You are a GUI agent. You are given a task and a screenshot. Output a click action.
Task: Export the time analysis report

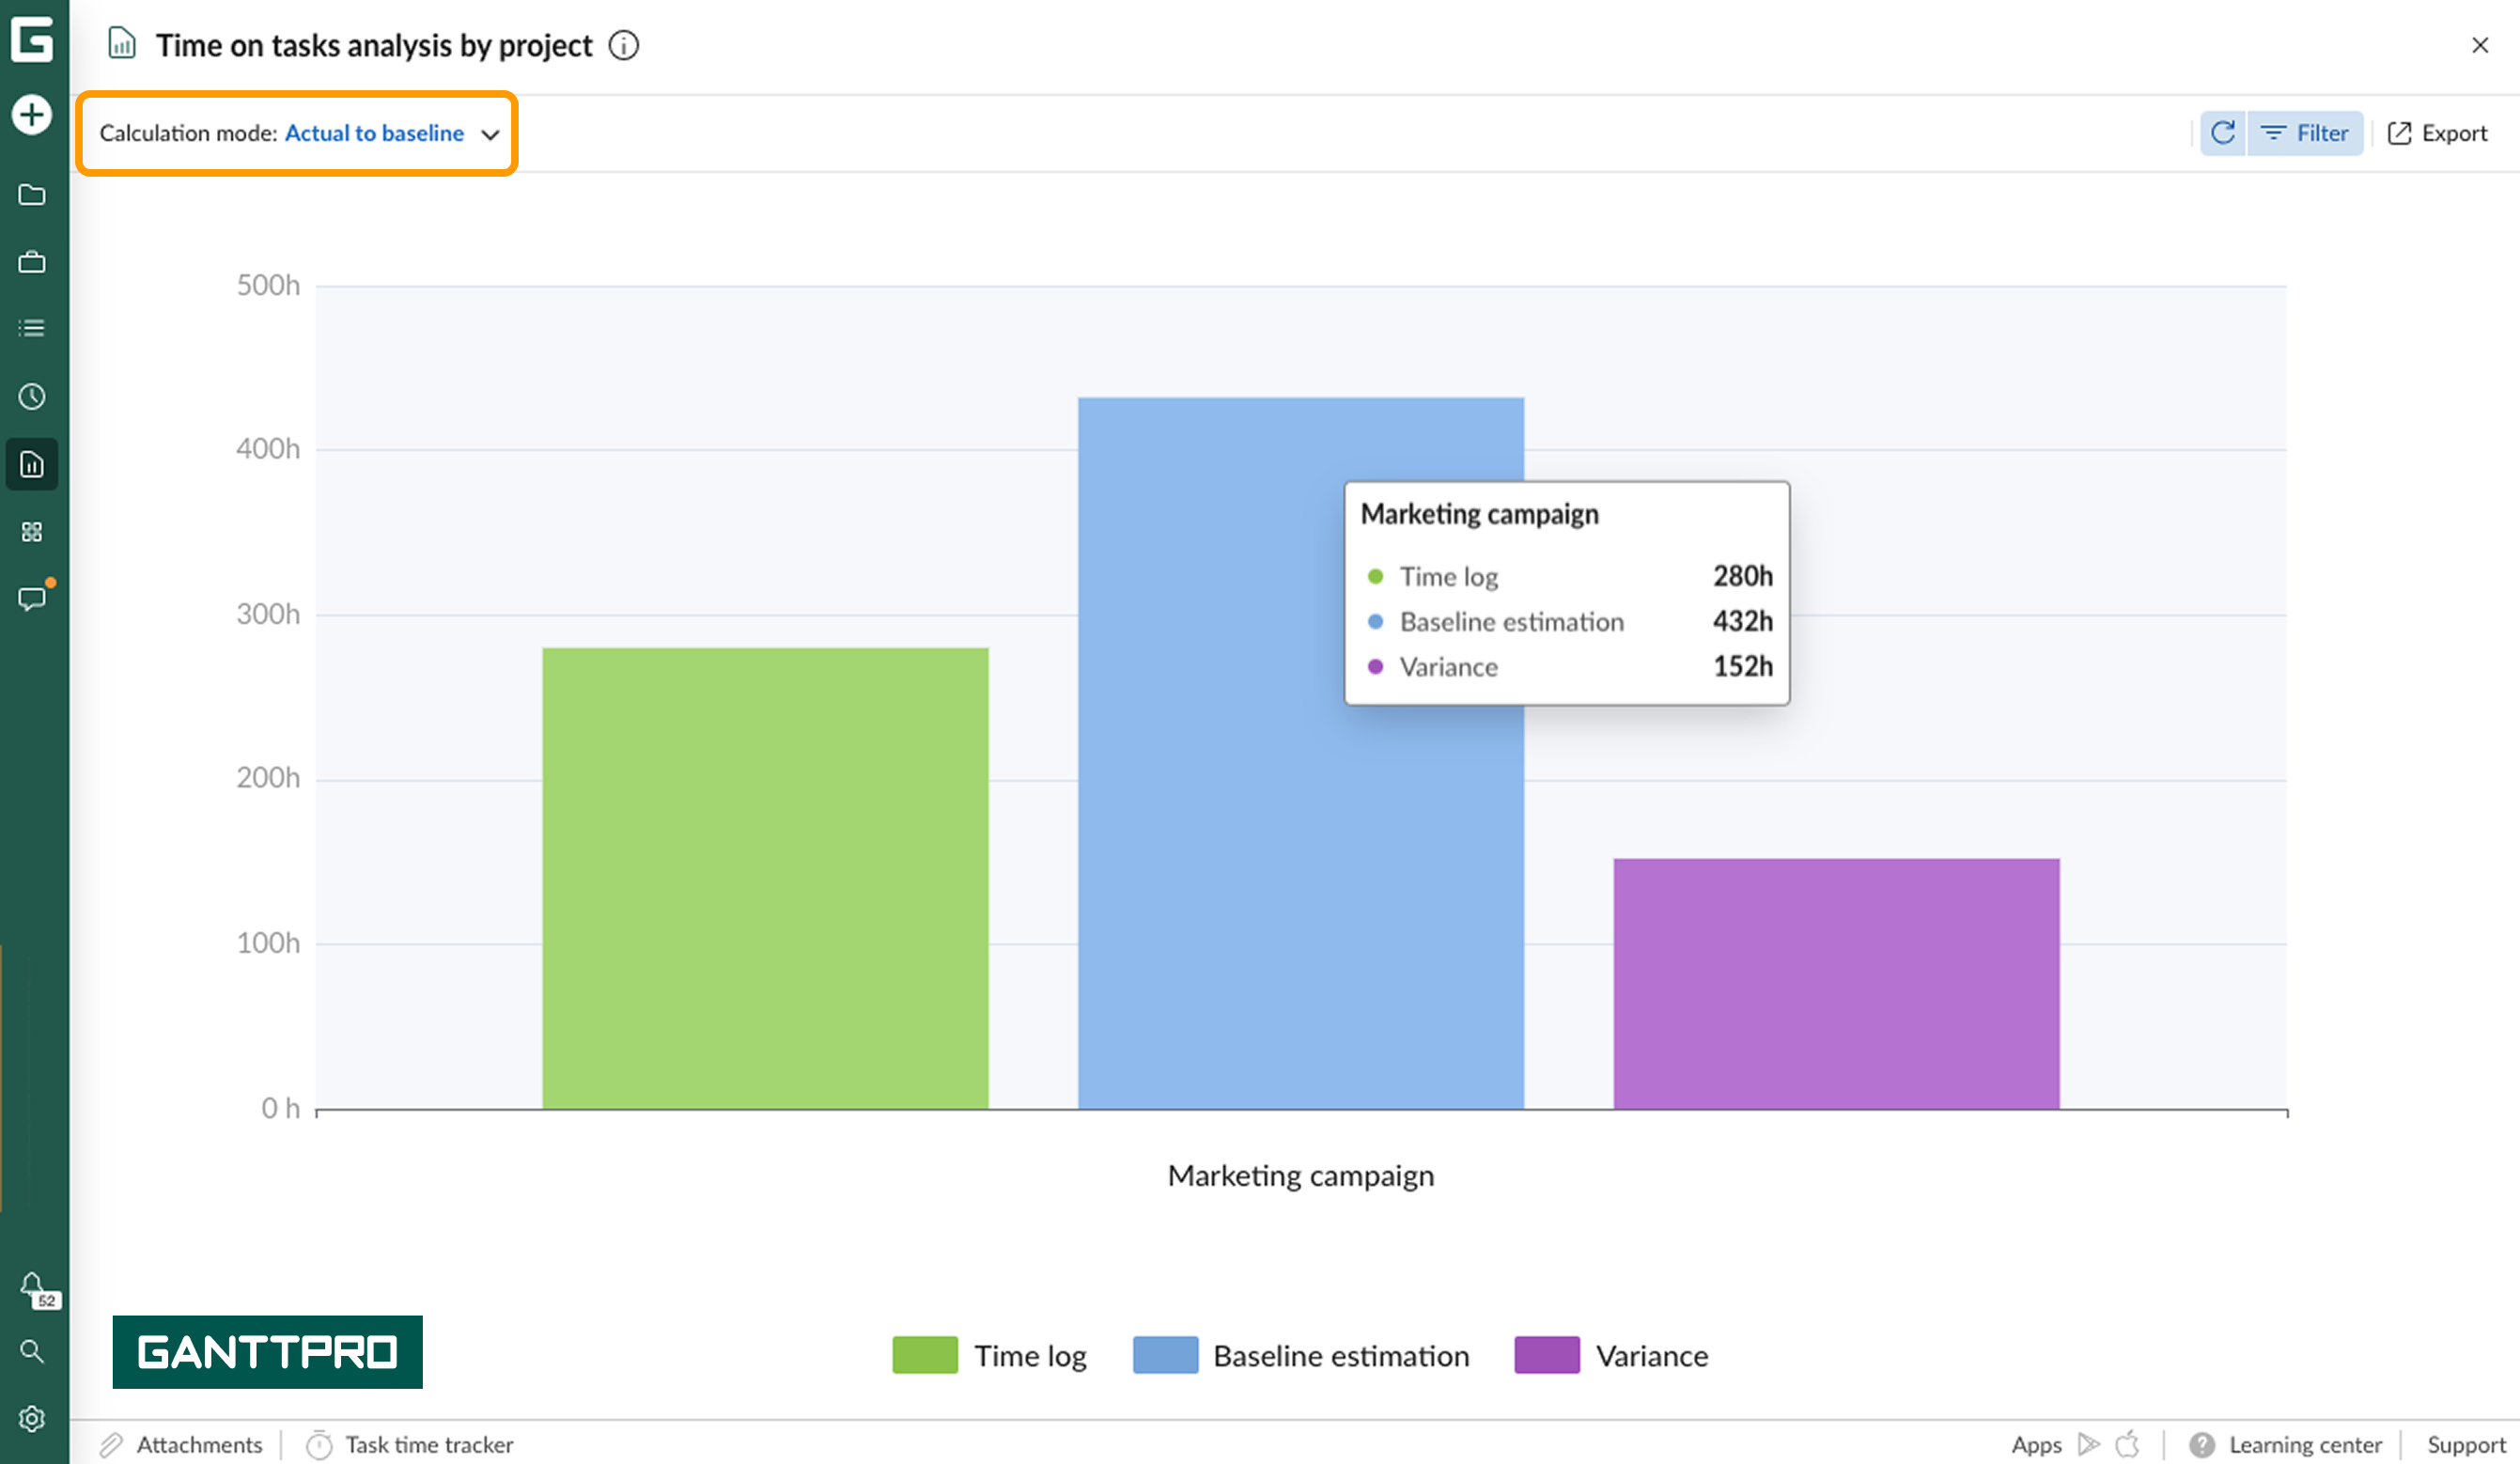click(2437, 132)
